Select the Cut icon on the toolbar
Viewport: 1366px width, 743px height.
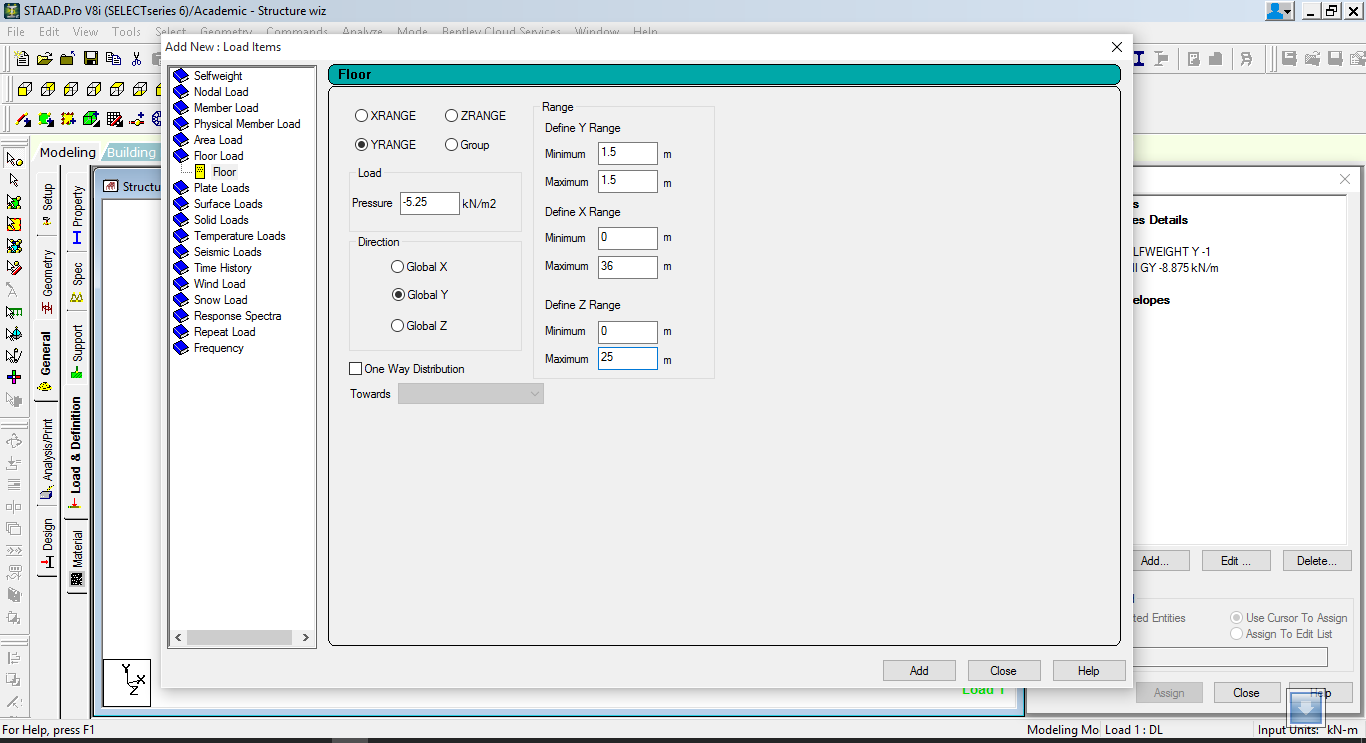pos(135,58)
